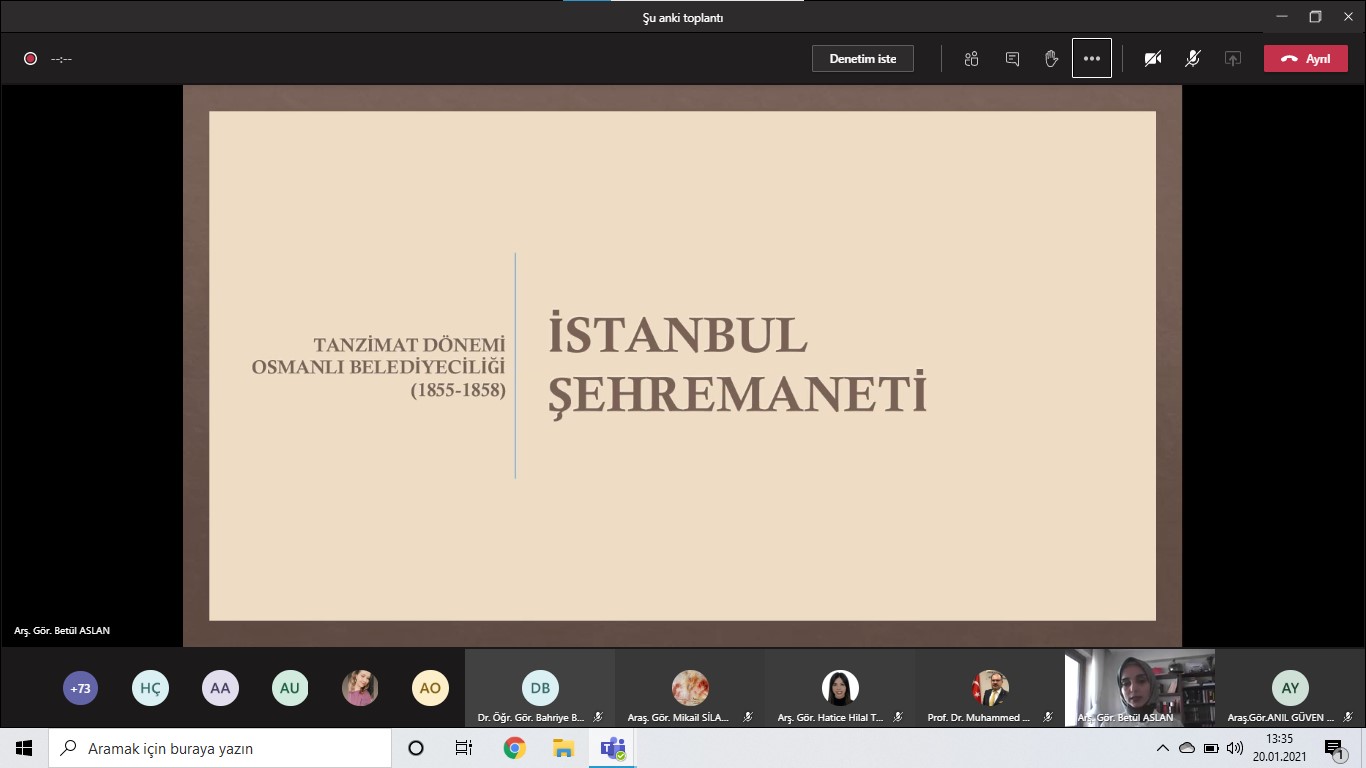The height and width of the screenshot is (768, 1366).
Task: Unmute the microphone
Action: (1193, 59)
